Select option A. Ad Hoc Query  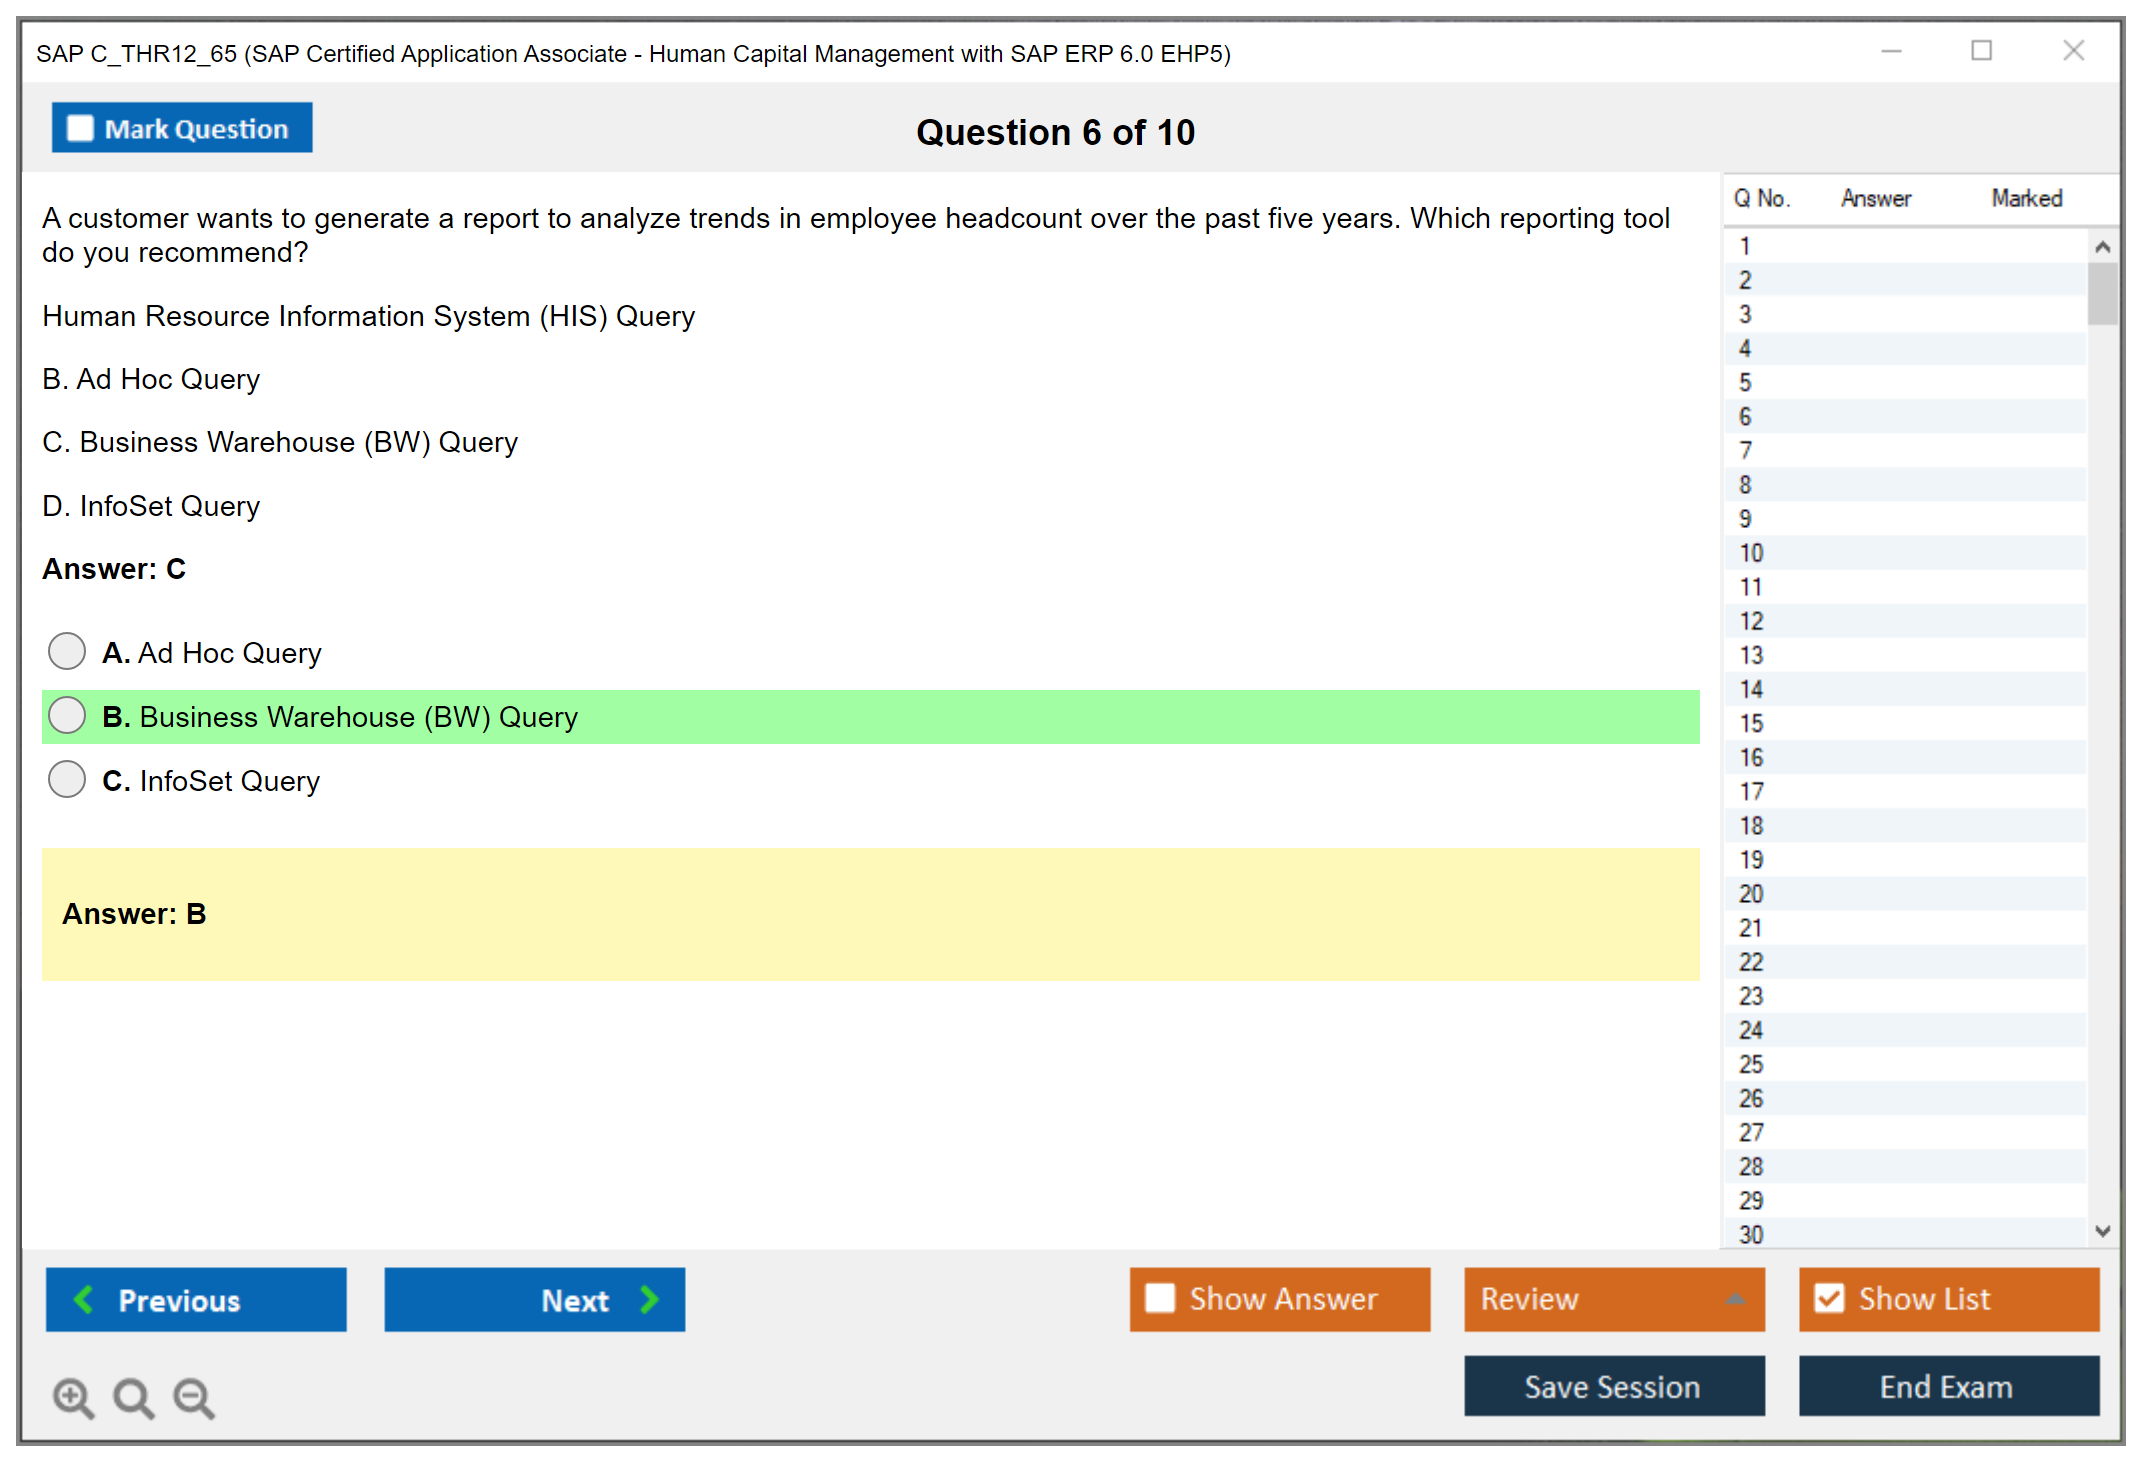click(67, 651)
